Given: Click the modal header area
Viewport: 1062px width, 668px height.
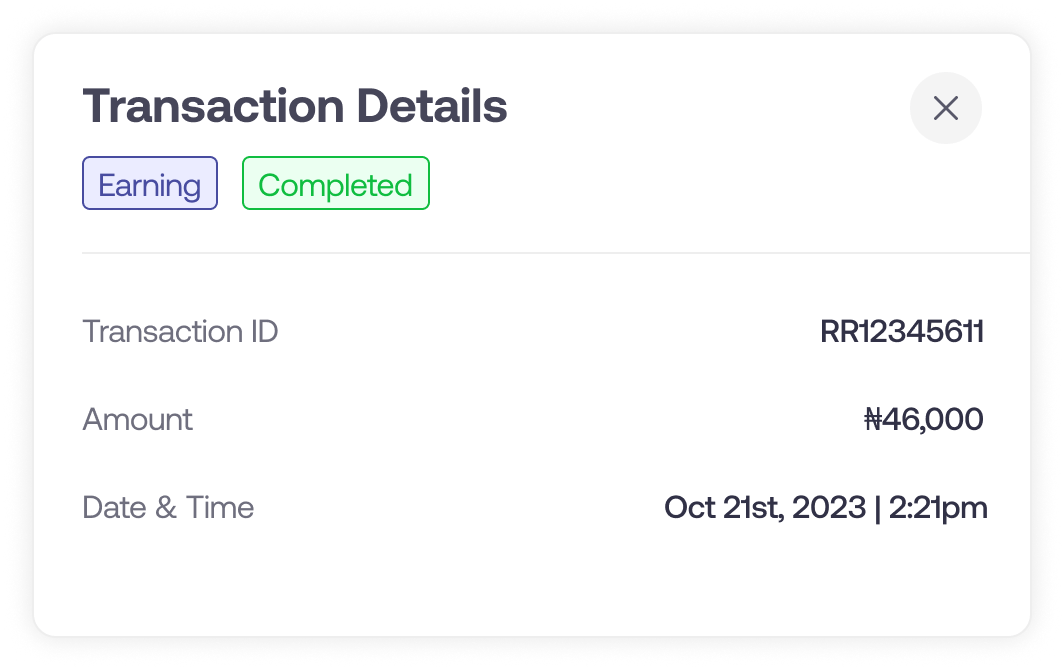Looking at the screenshot, I should click(533, 105).
